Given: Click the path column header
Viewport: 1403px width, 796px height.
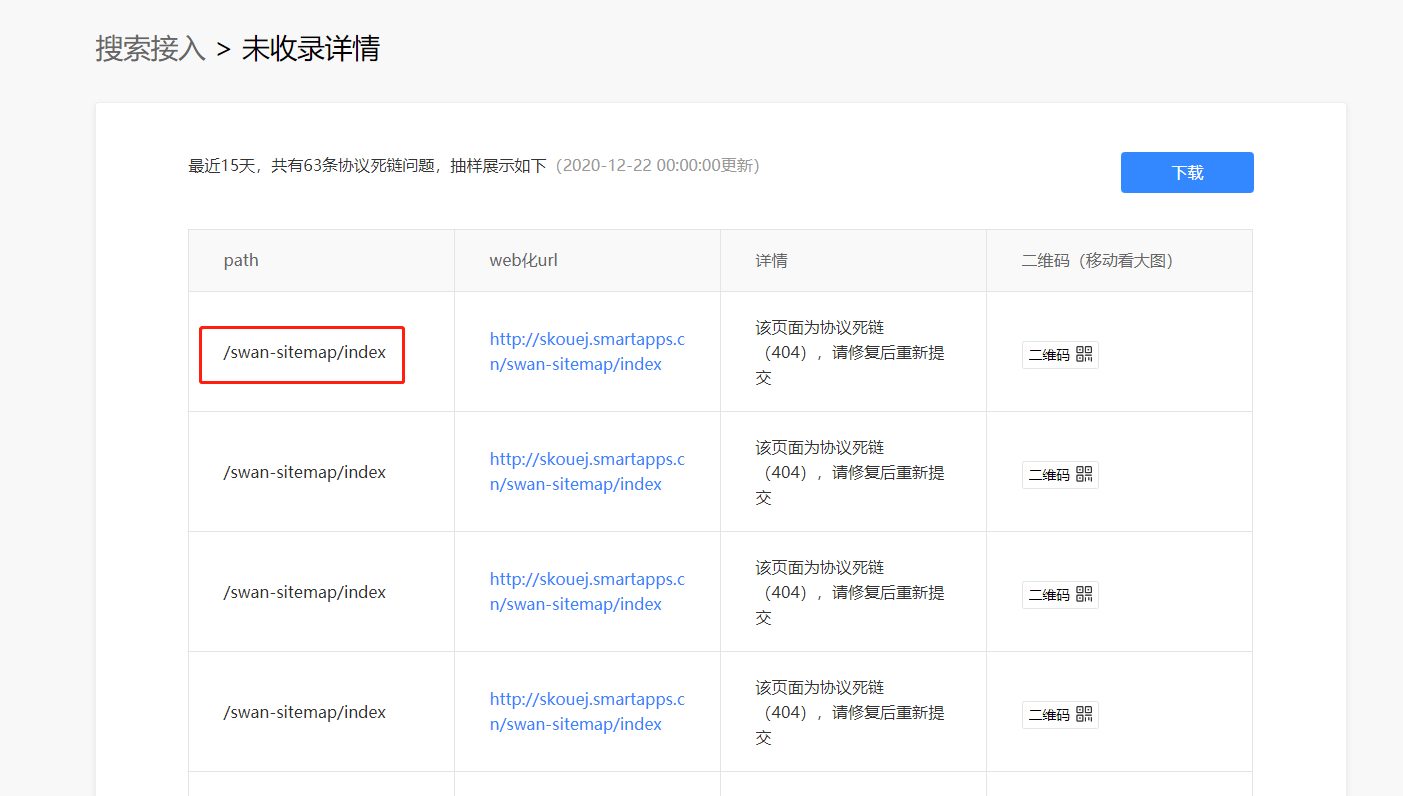Looking at the screenshot, I should coord(241,261).
